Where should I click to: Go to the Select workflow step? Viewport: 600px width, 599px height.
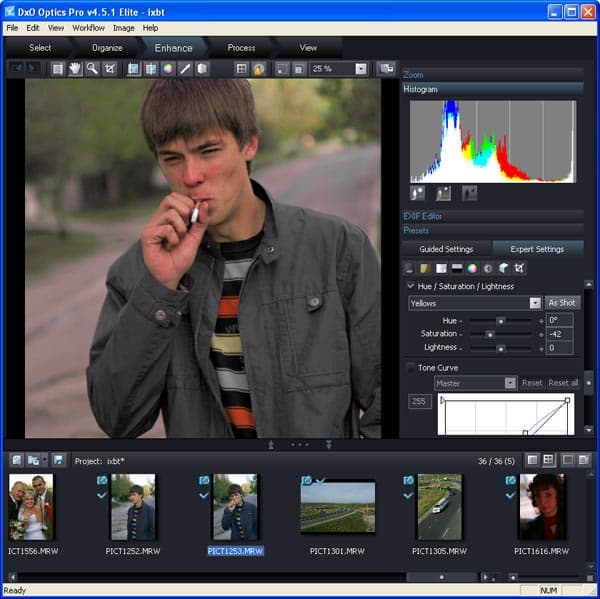[x=40, y=48]
